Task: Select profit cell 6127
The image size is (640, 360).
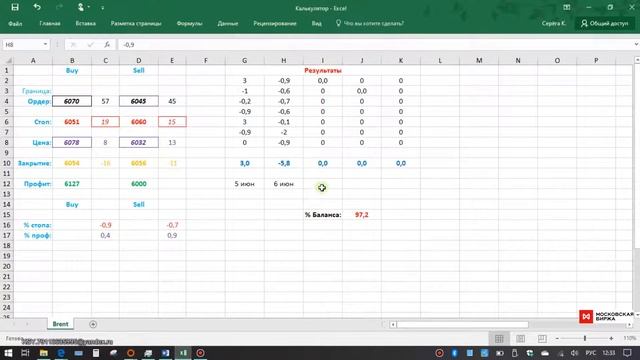Action: pyautogui.click(x=72, y=184)
